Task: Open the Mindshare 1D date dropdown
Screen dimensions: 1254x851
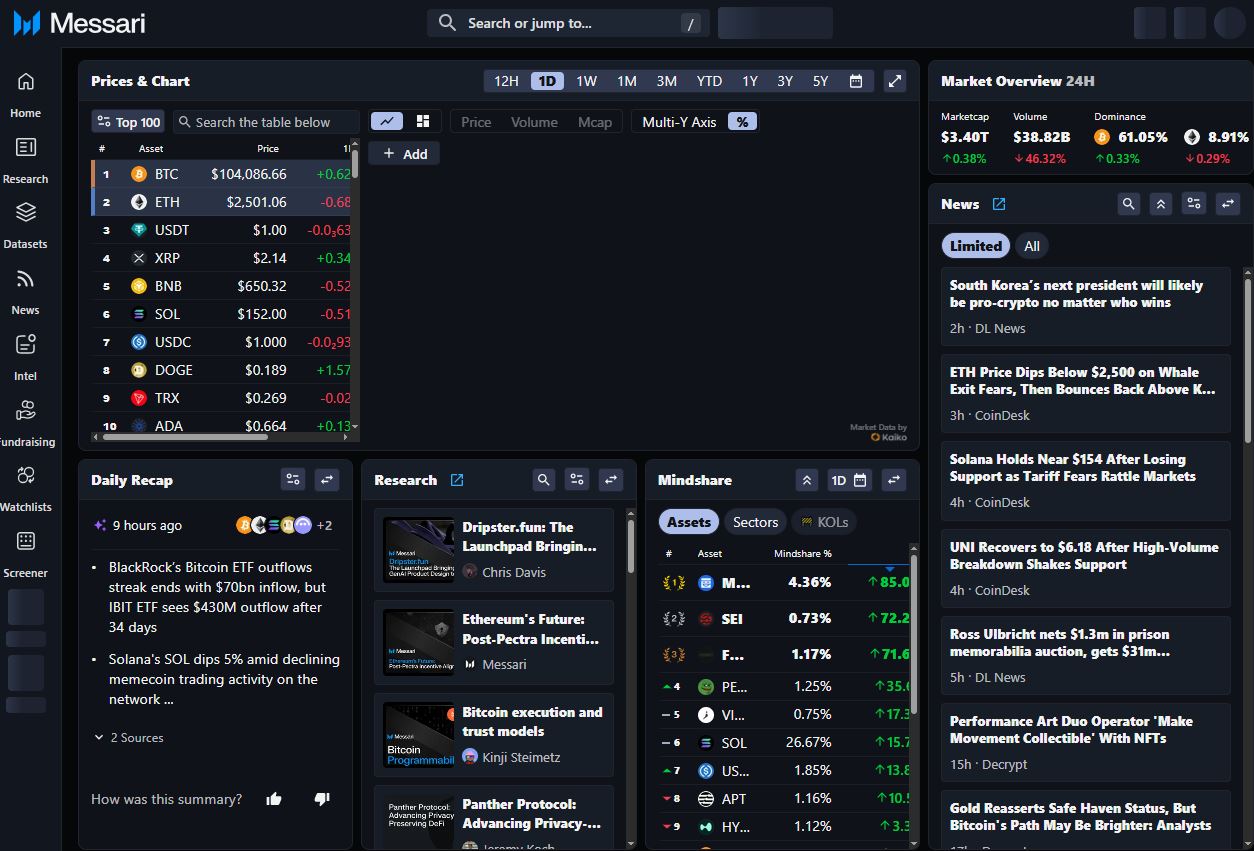Action: 849,480
